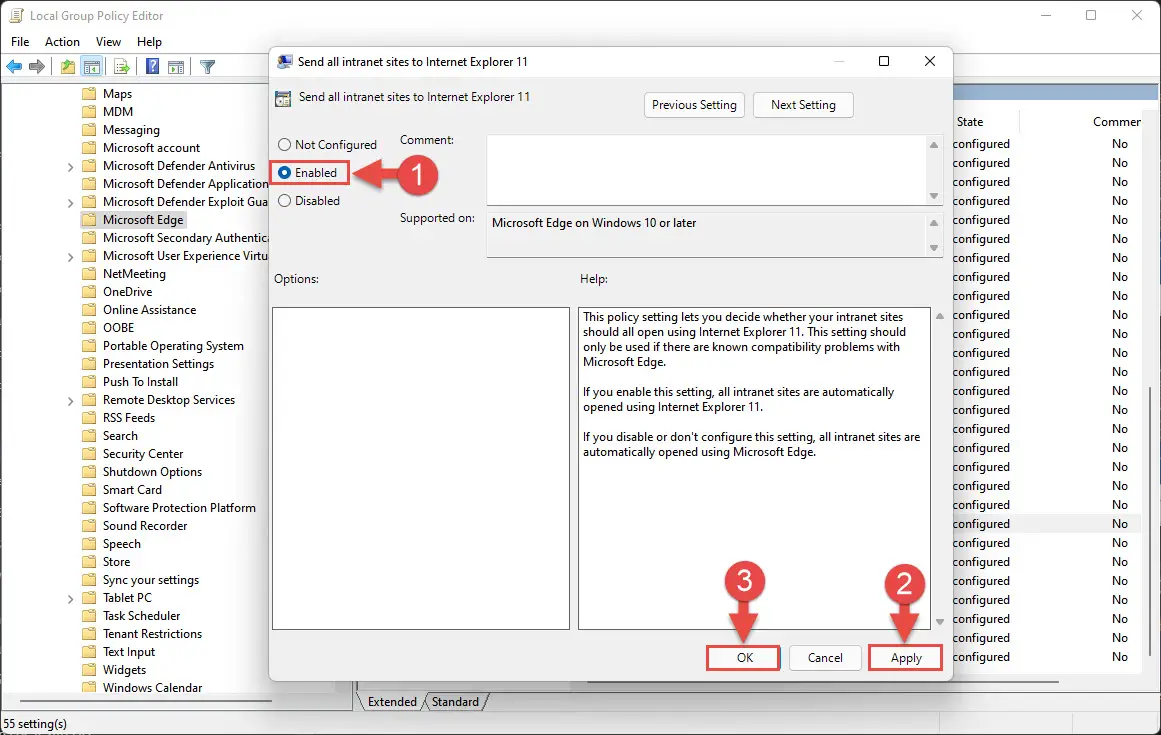Click the Help text scroll up arrow
The width and height of the screenshot is (1161, 735).
(940, 316)
